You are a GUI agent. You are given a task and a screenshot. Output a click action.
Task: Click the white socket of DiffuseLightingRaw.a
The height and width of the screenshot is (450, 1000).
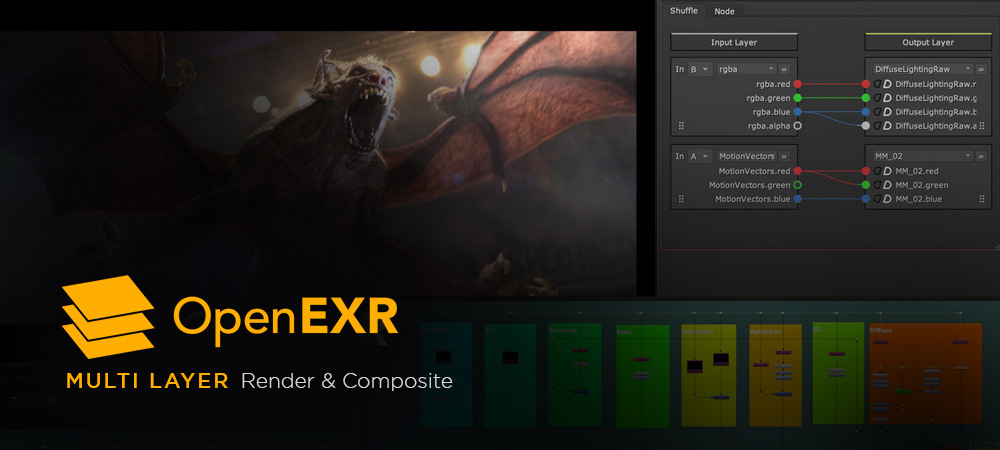pyautogui.click(x=865, y=126)
